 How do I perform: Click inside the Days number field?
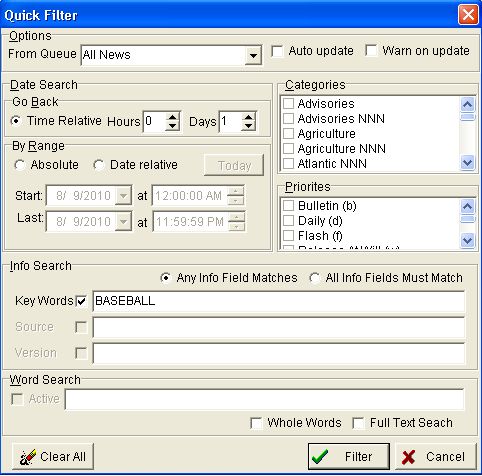(x=230, y=121)
